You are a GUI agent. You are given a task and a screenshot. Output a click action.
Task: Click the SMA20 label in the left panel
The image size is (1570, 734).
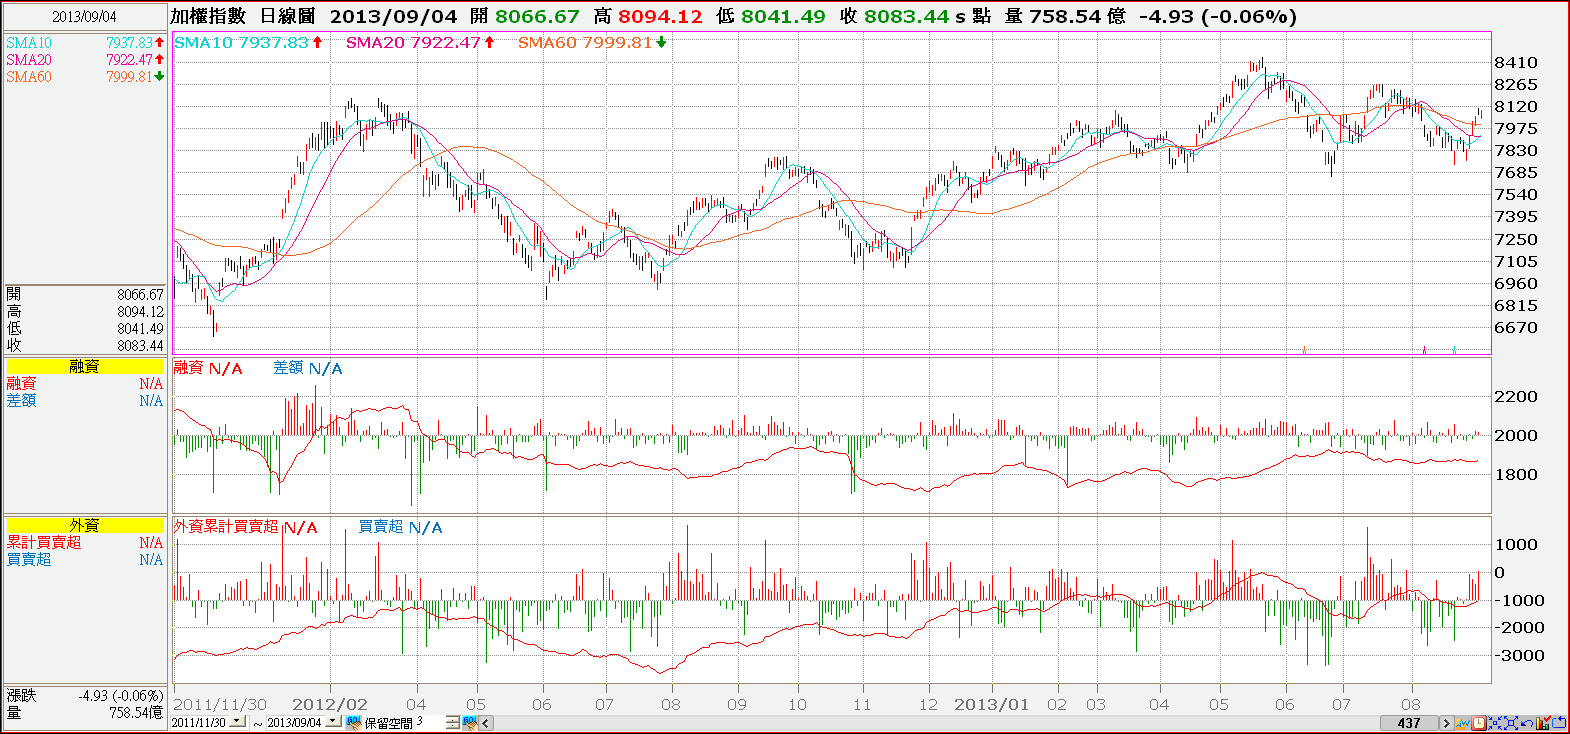coord(29,60)
